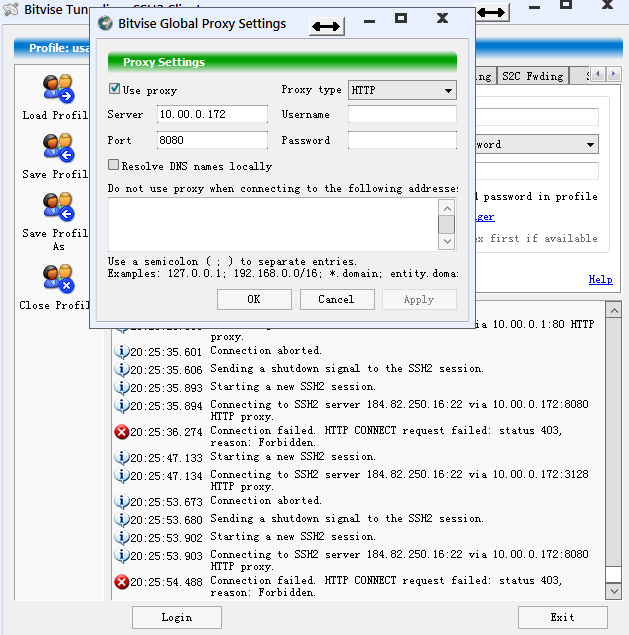The image size is (629, 635).
Task: Click the info icon on the 20:25:53.673 log entry
Action: pyautogui.click(x=122, y=502)
